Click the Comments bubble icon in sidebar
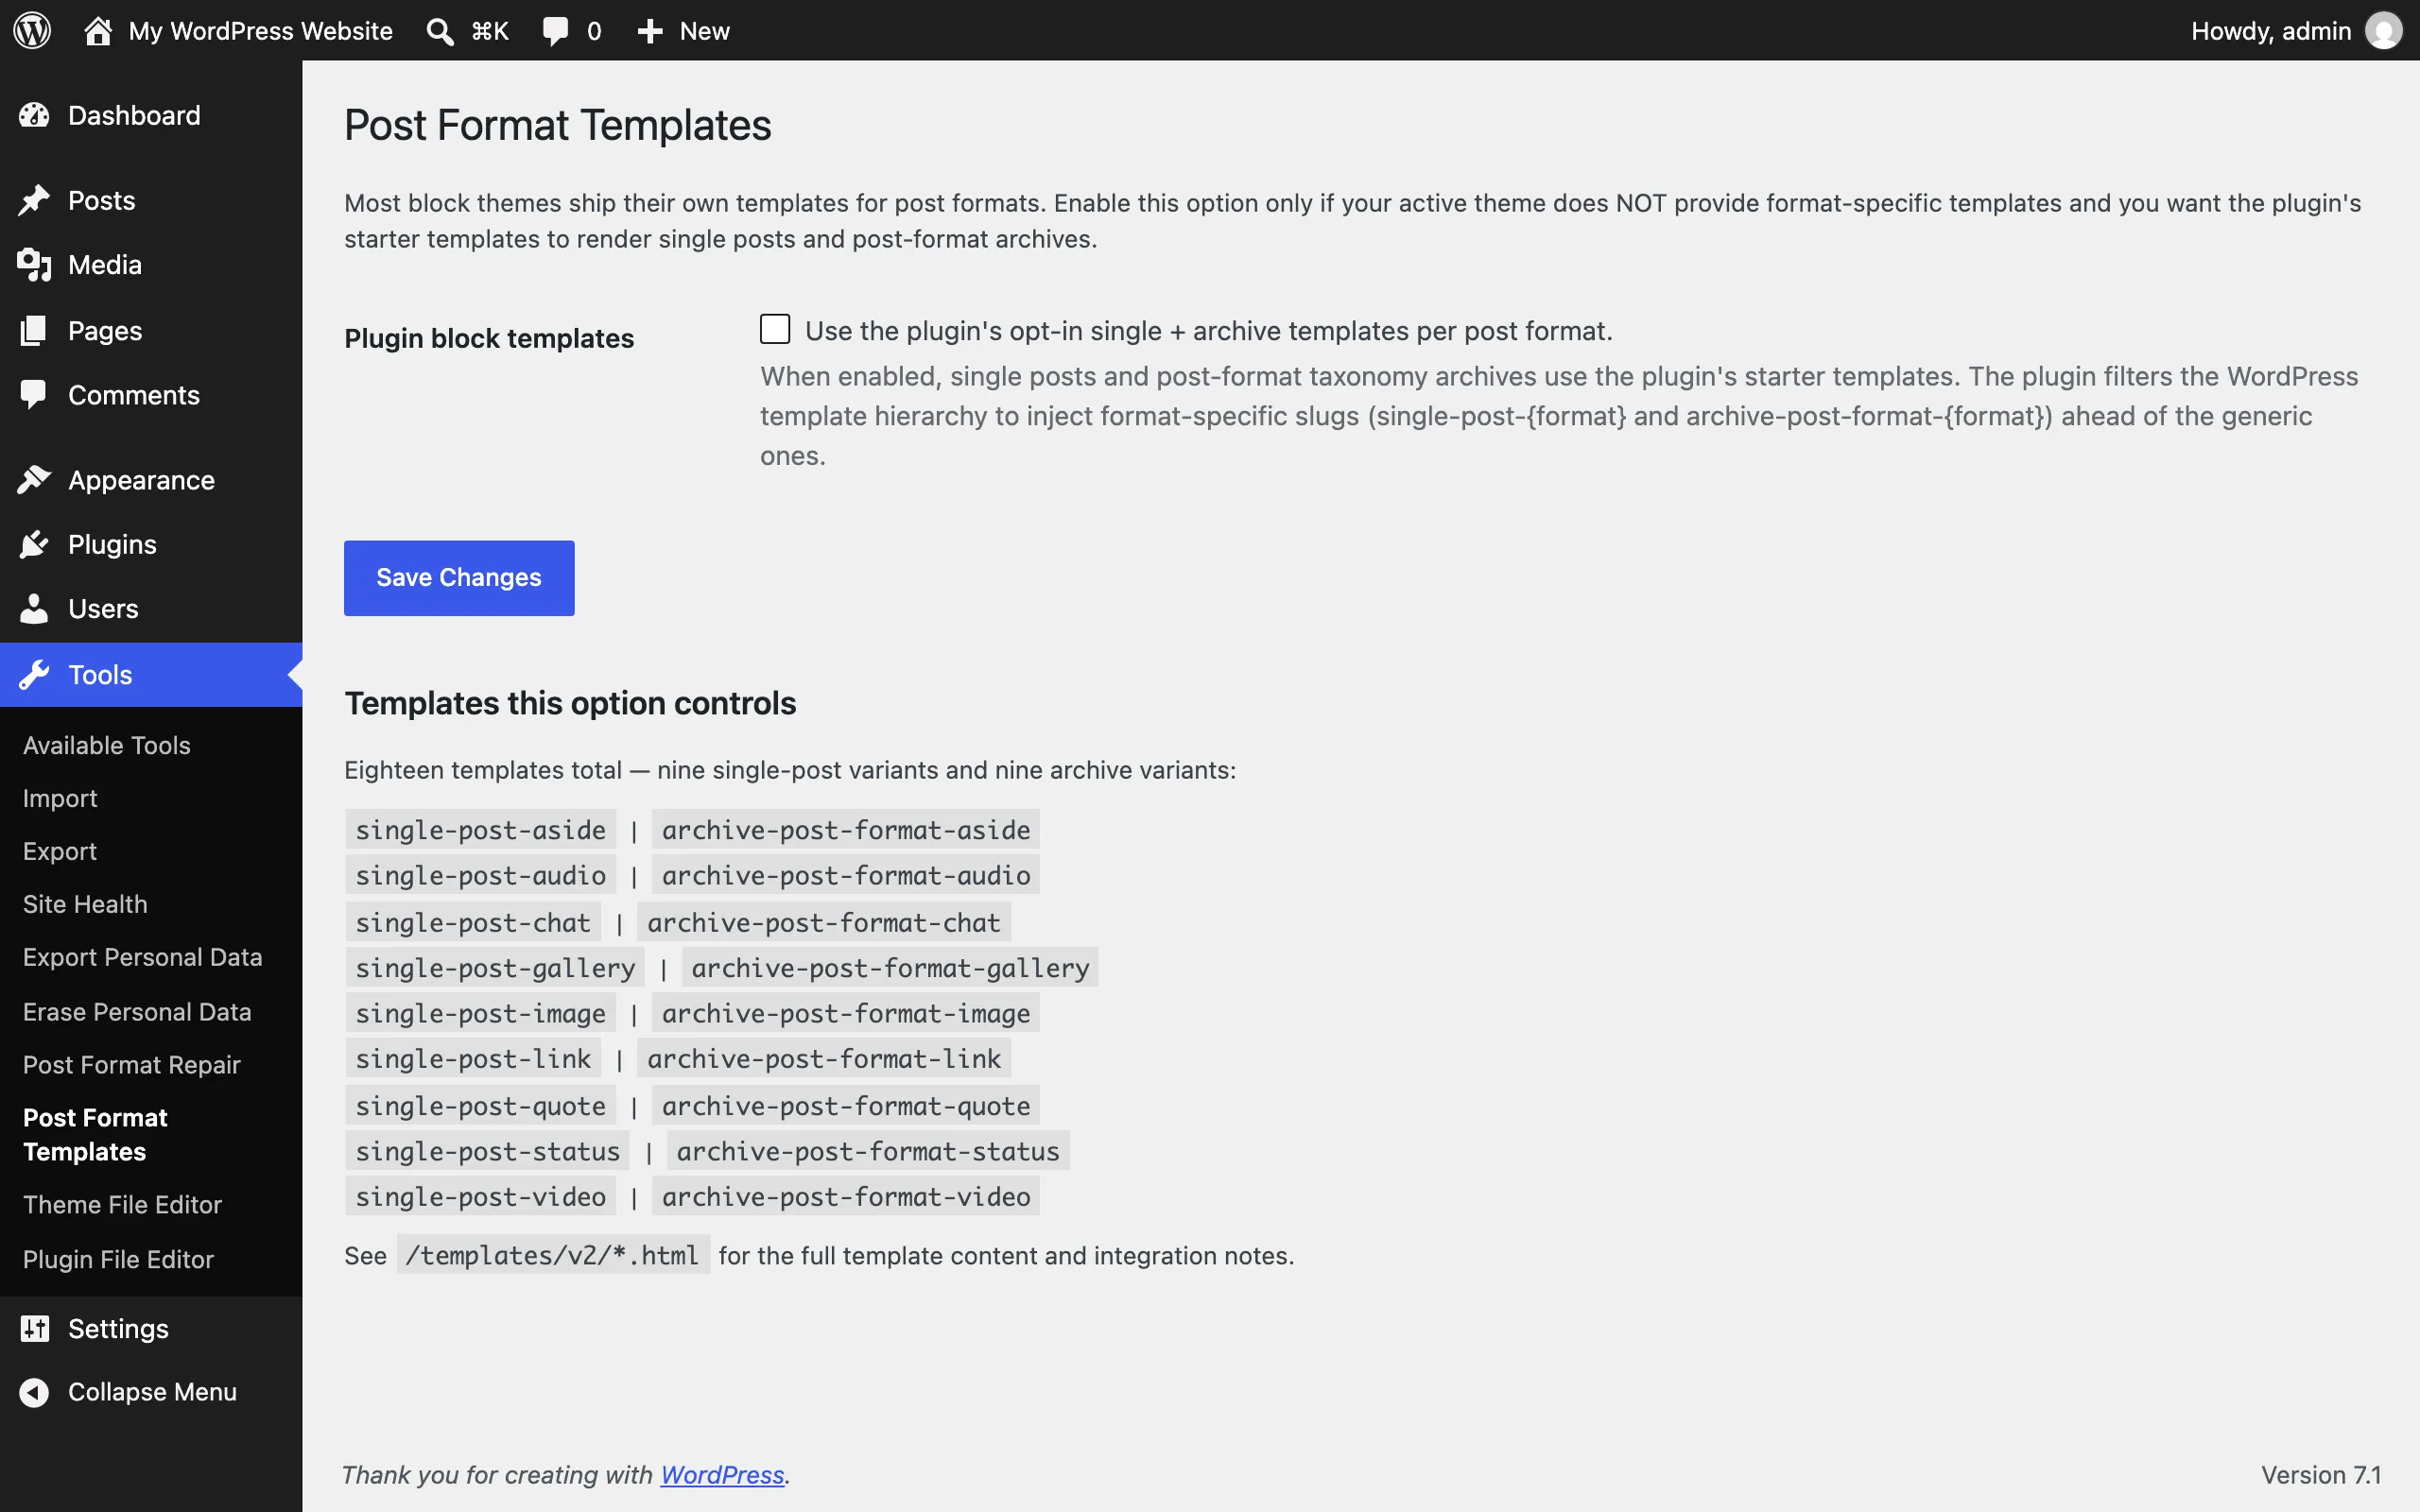The width and height of the screenshot is (2420, 1512). pos(34,395)
